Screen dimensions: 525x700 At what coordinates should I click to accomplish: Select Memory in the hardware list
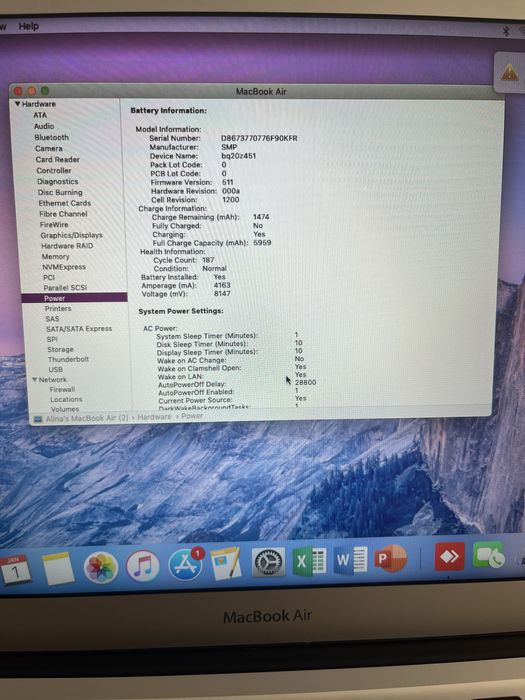click(x=55, y=257)
